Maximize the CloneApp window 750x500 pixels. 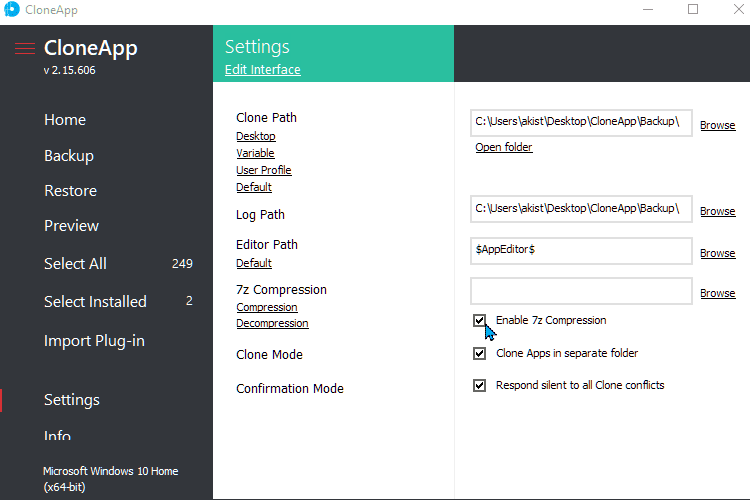click(x=693, y=9)
